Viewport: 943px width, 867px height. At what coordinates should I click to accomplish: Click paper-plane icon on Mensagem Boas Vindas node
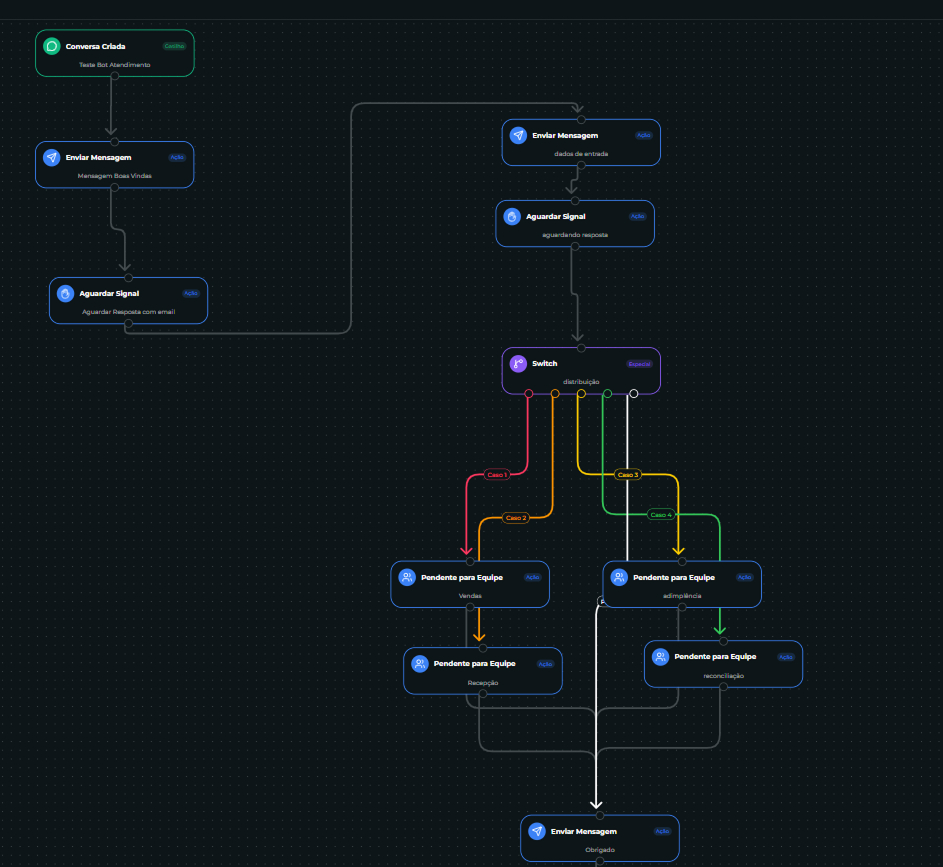tap(52, 158)
